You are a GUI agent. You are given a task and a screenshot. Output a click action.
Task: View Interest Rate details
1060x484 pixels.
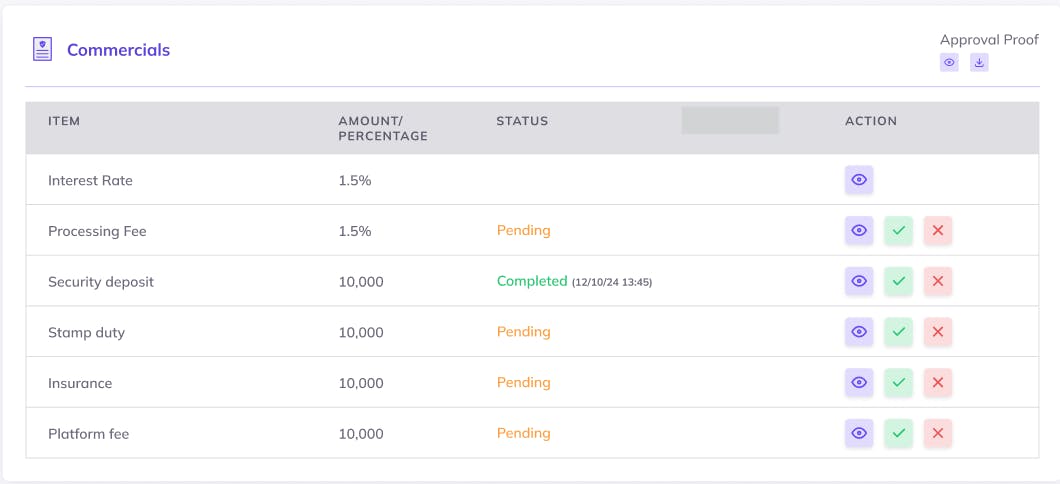pyautogui.click(x=859, y=180)
